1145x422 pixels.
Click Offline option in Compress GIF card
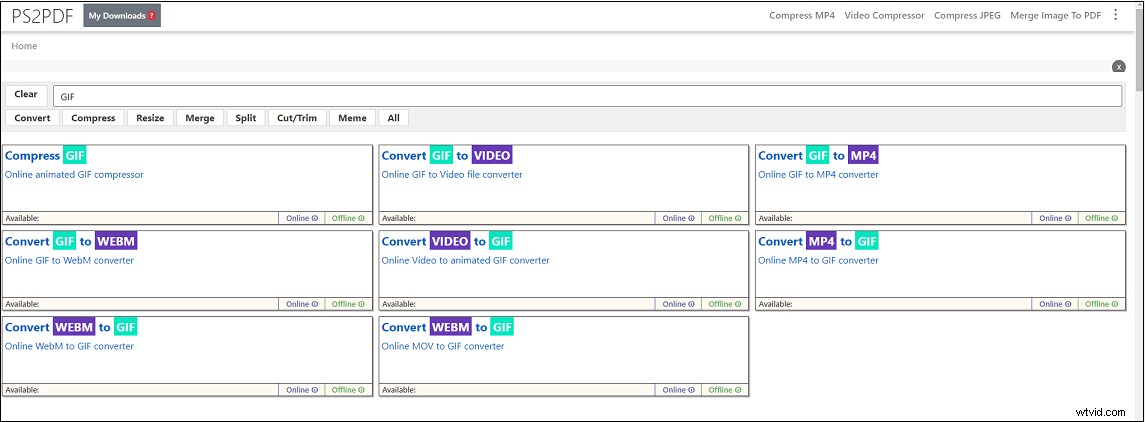[x=348, y=218]
